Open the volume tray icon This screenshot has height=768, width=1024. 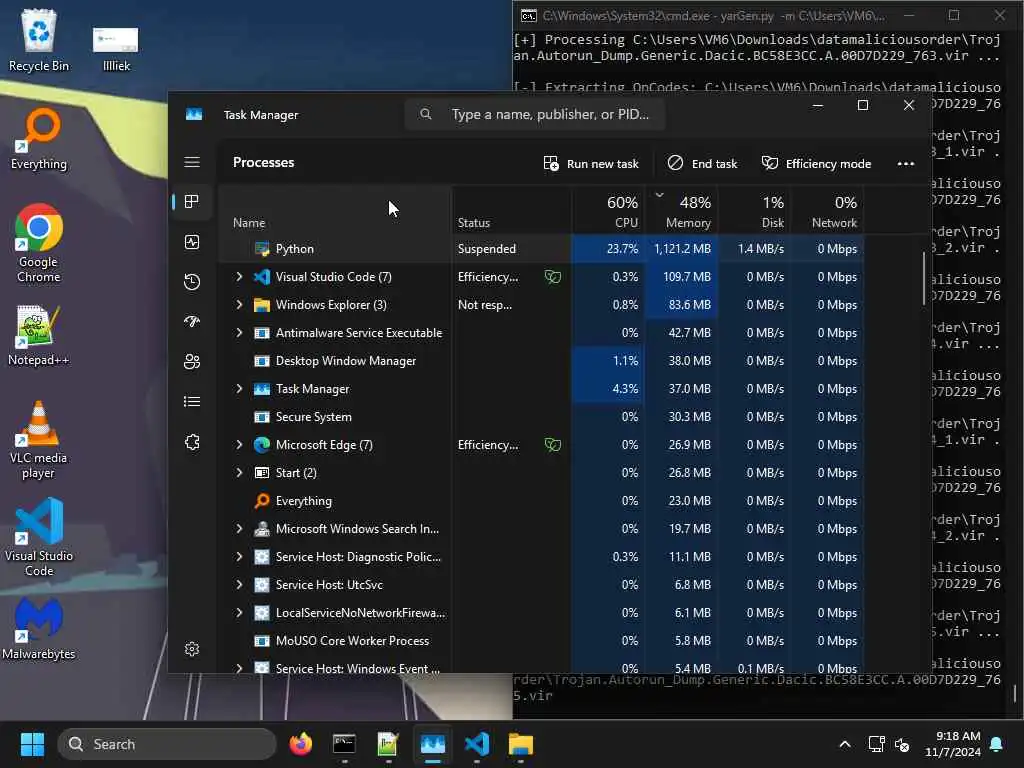[x=902, y=744]
